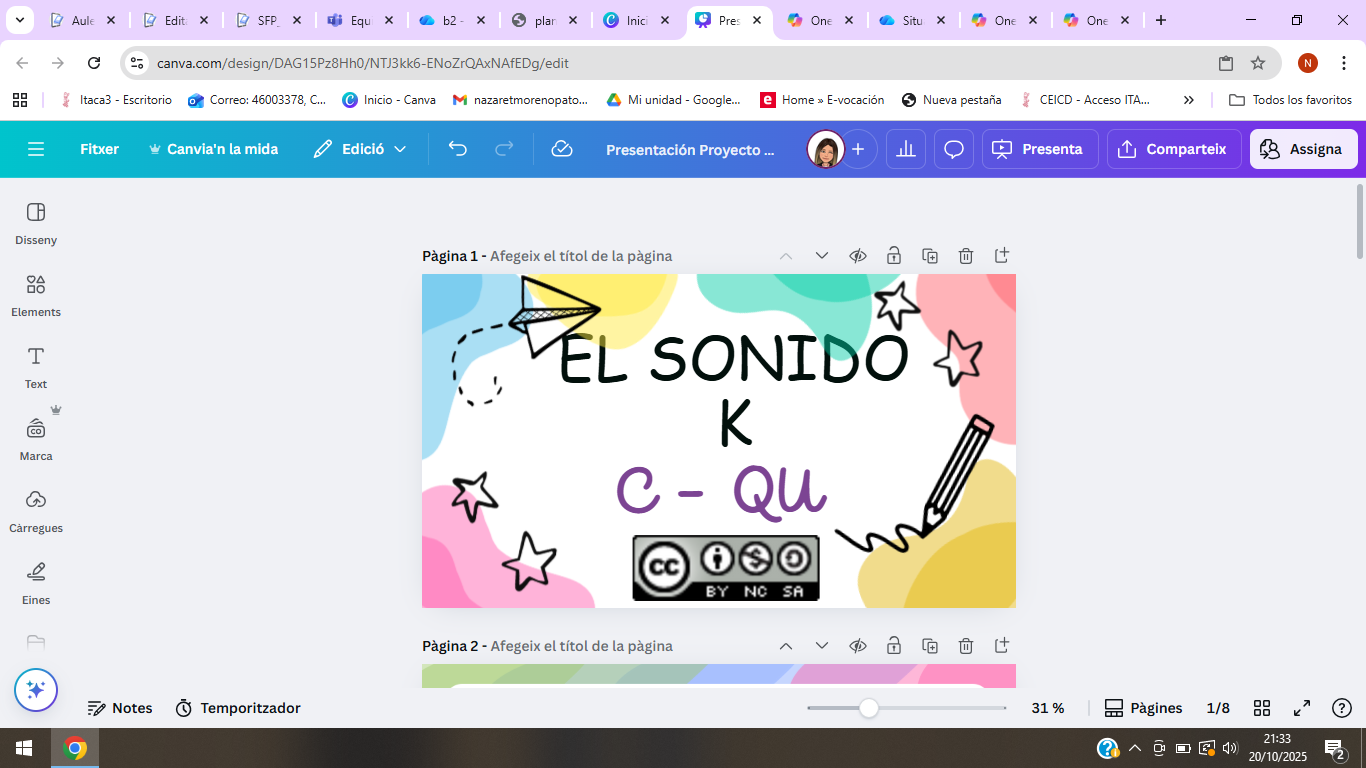Viewport: 1366px width, 768px height.
Task: Click the undo arrow in toolbar
Action: tap(457, 149)
